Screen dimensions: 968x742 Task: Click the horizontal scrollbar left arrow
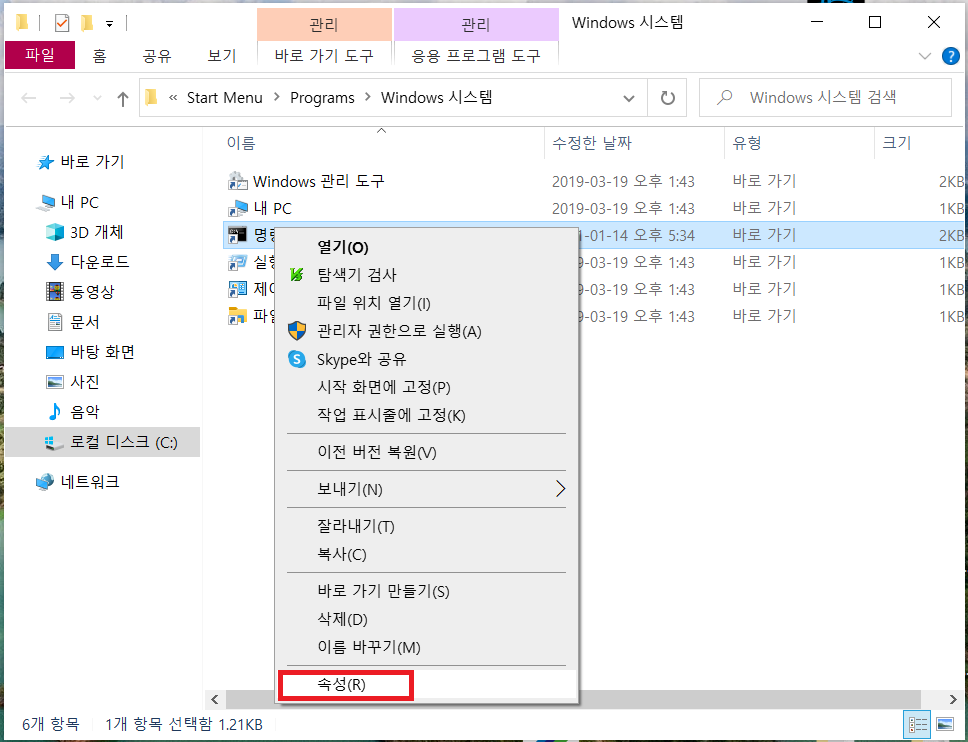[x=215, y=699]
